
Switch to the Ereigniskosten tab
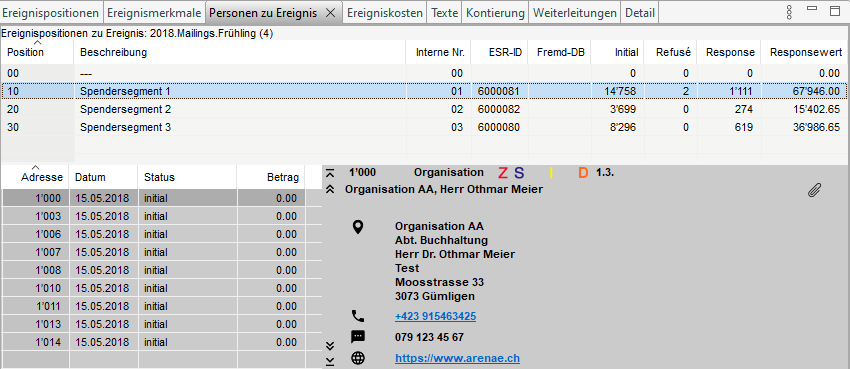click(385, 13)
